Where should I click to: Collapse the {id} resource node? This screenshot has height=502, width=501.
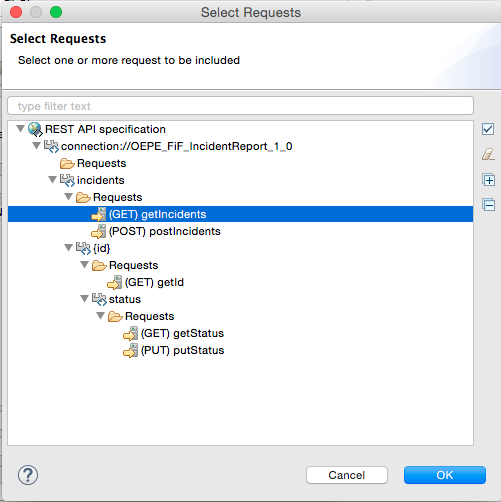tap(69, 248)
